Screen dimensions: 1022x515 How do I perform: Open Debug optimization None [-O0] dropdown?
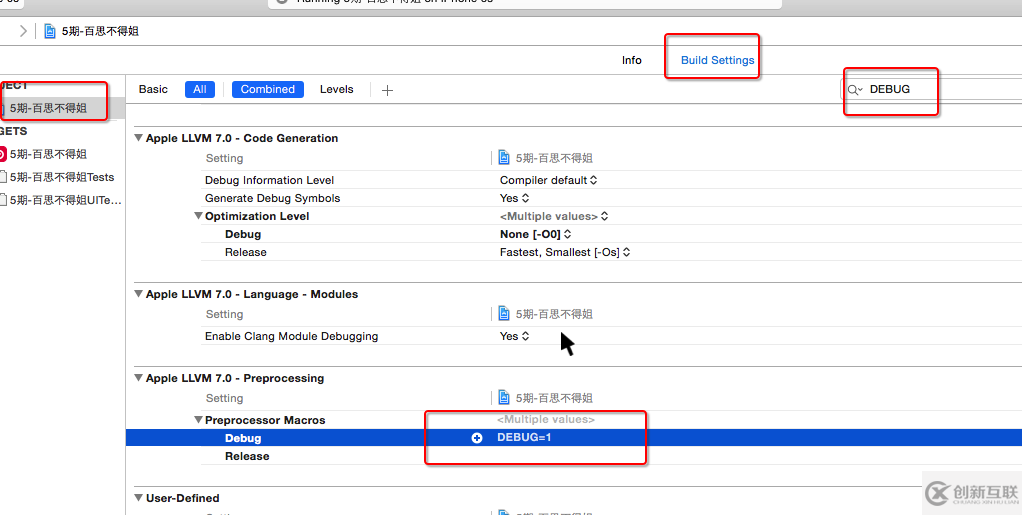pyautogui.click(x=535, y=234)
